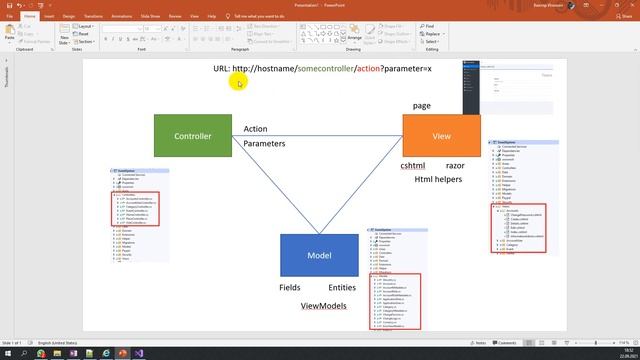This screenshot has height=360, width=640.
Task: Toggle Bold formatting
Action: [106, 39]
